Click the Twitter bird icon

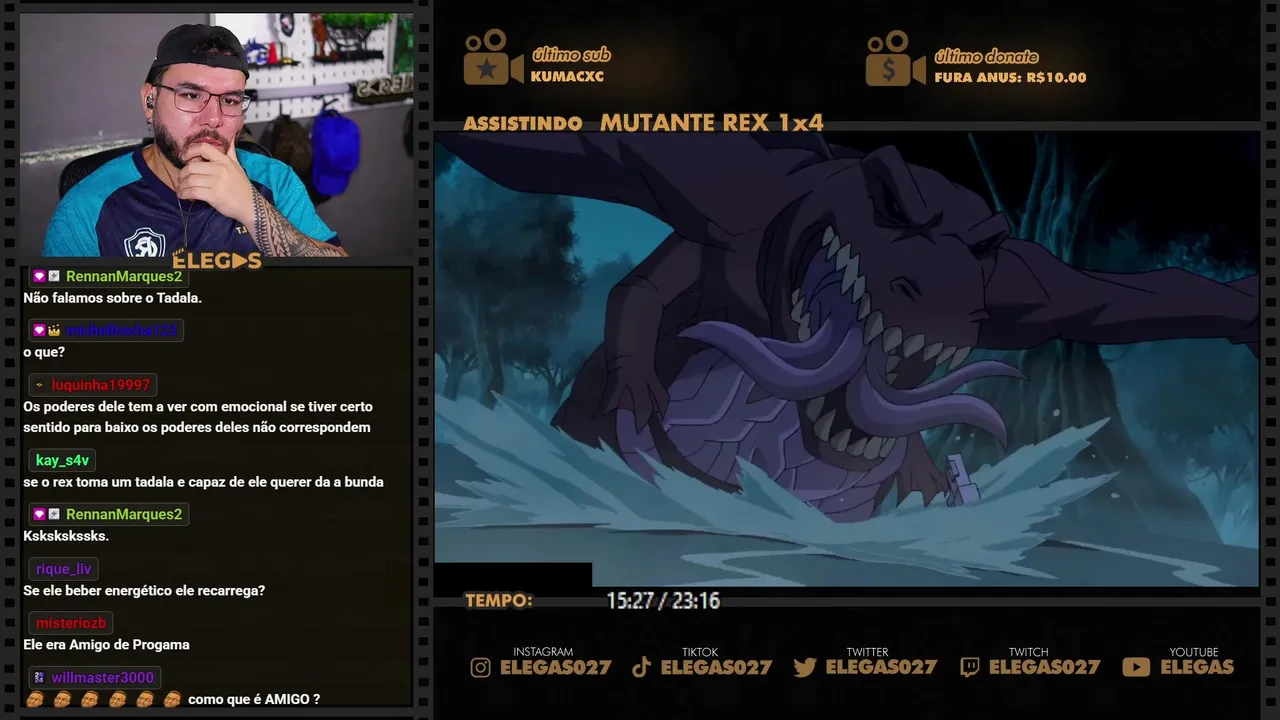point(805,667)
